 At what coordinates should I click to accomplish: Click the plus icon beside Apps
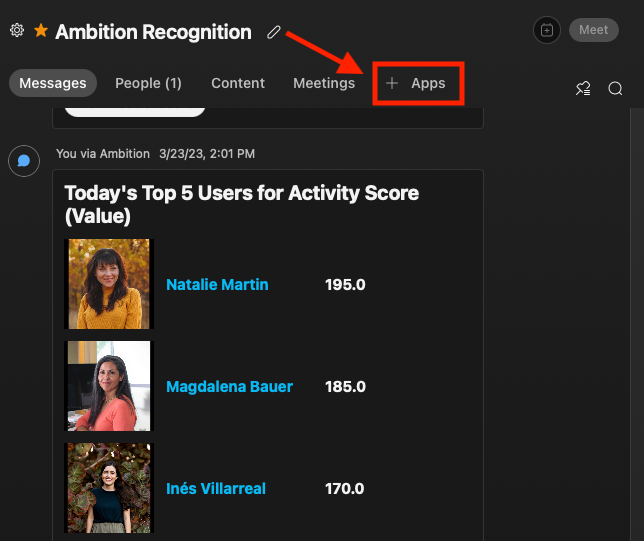392,83
